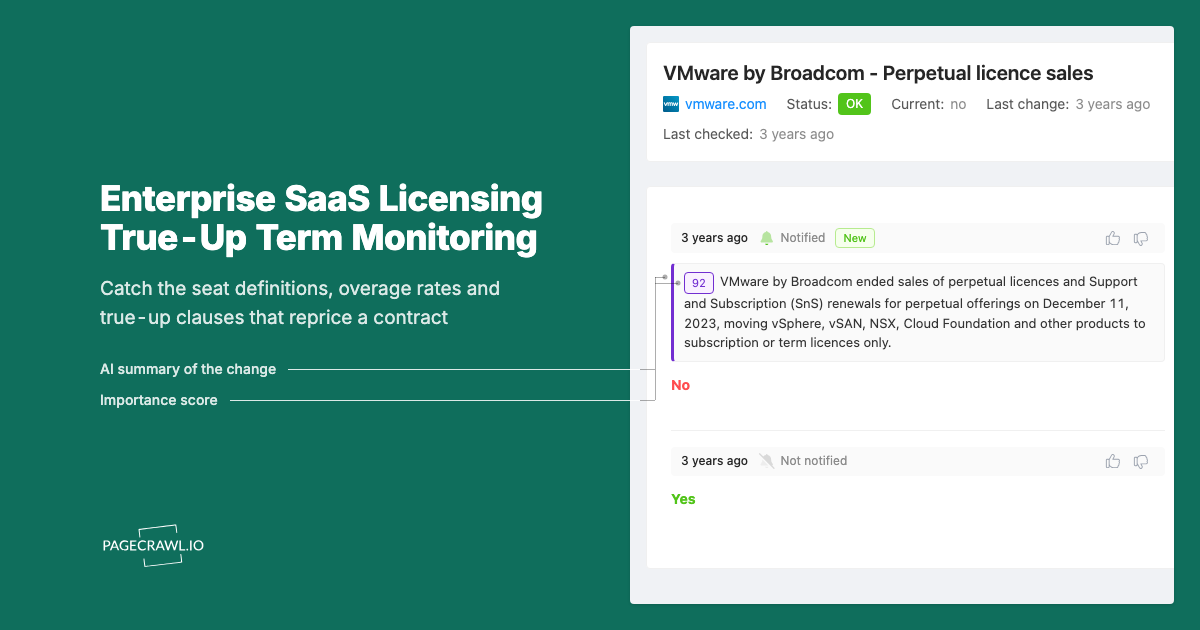Click the VMware favicon icon

tap(671, 104)
